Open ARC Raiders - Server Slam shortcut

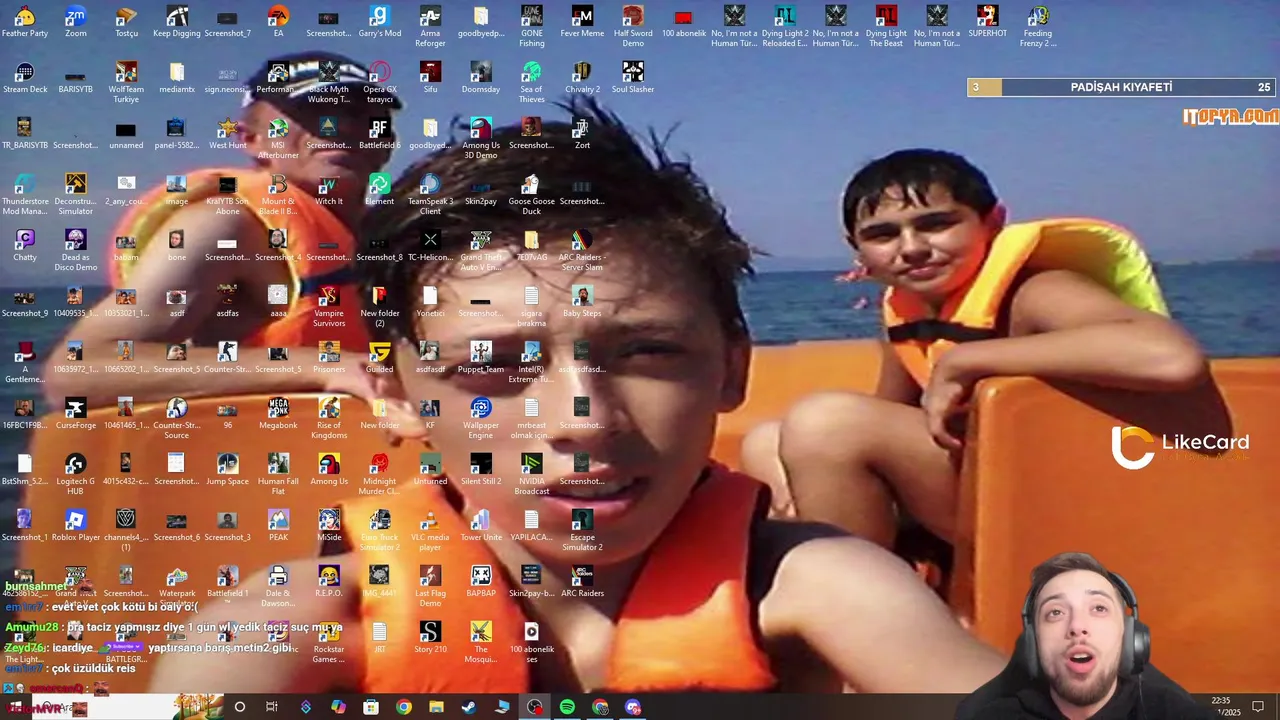(x=582, y=241)
